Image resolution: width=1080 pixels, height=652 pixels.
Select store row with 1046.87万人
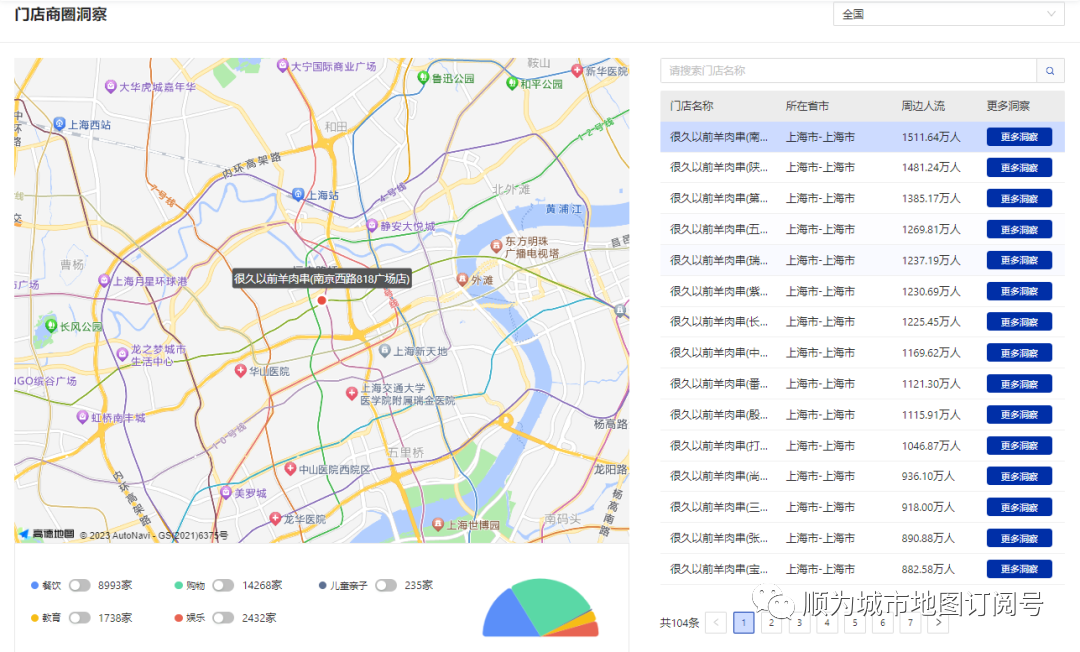point(862,445)
